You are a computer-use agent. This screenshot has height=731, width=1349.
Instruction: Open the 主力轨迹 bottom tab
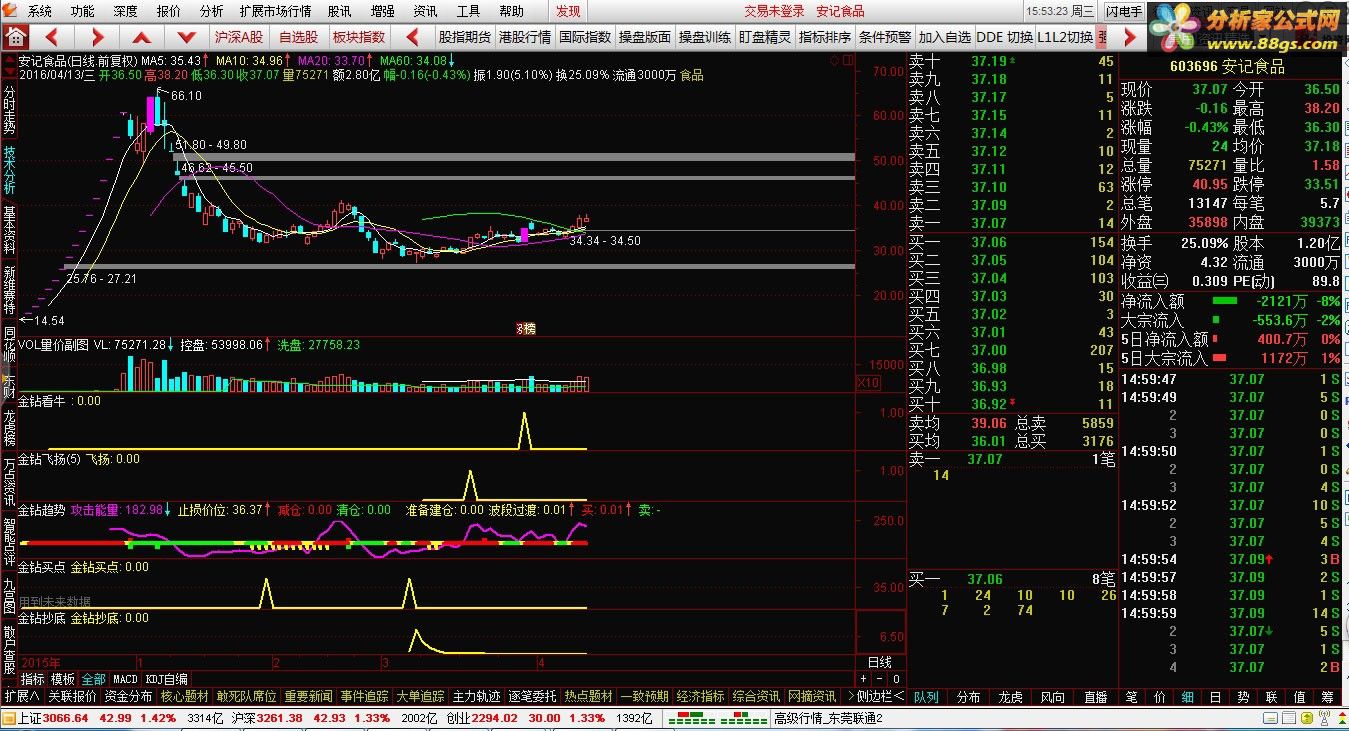pos(476,696)
